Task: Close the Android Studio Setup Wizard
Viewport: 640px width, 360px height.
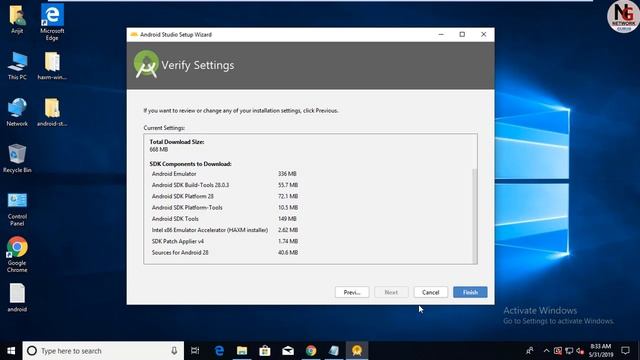Action: tap(484, 35)
